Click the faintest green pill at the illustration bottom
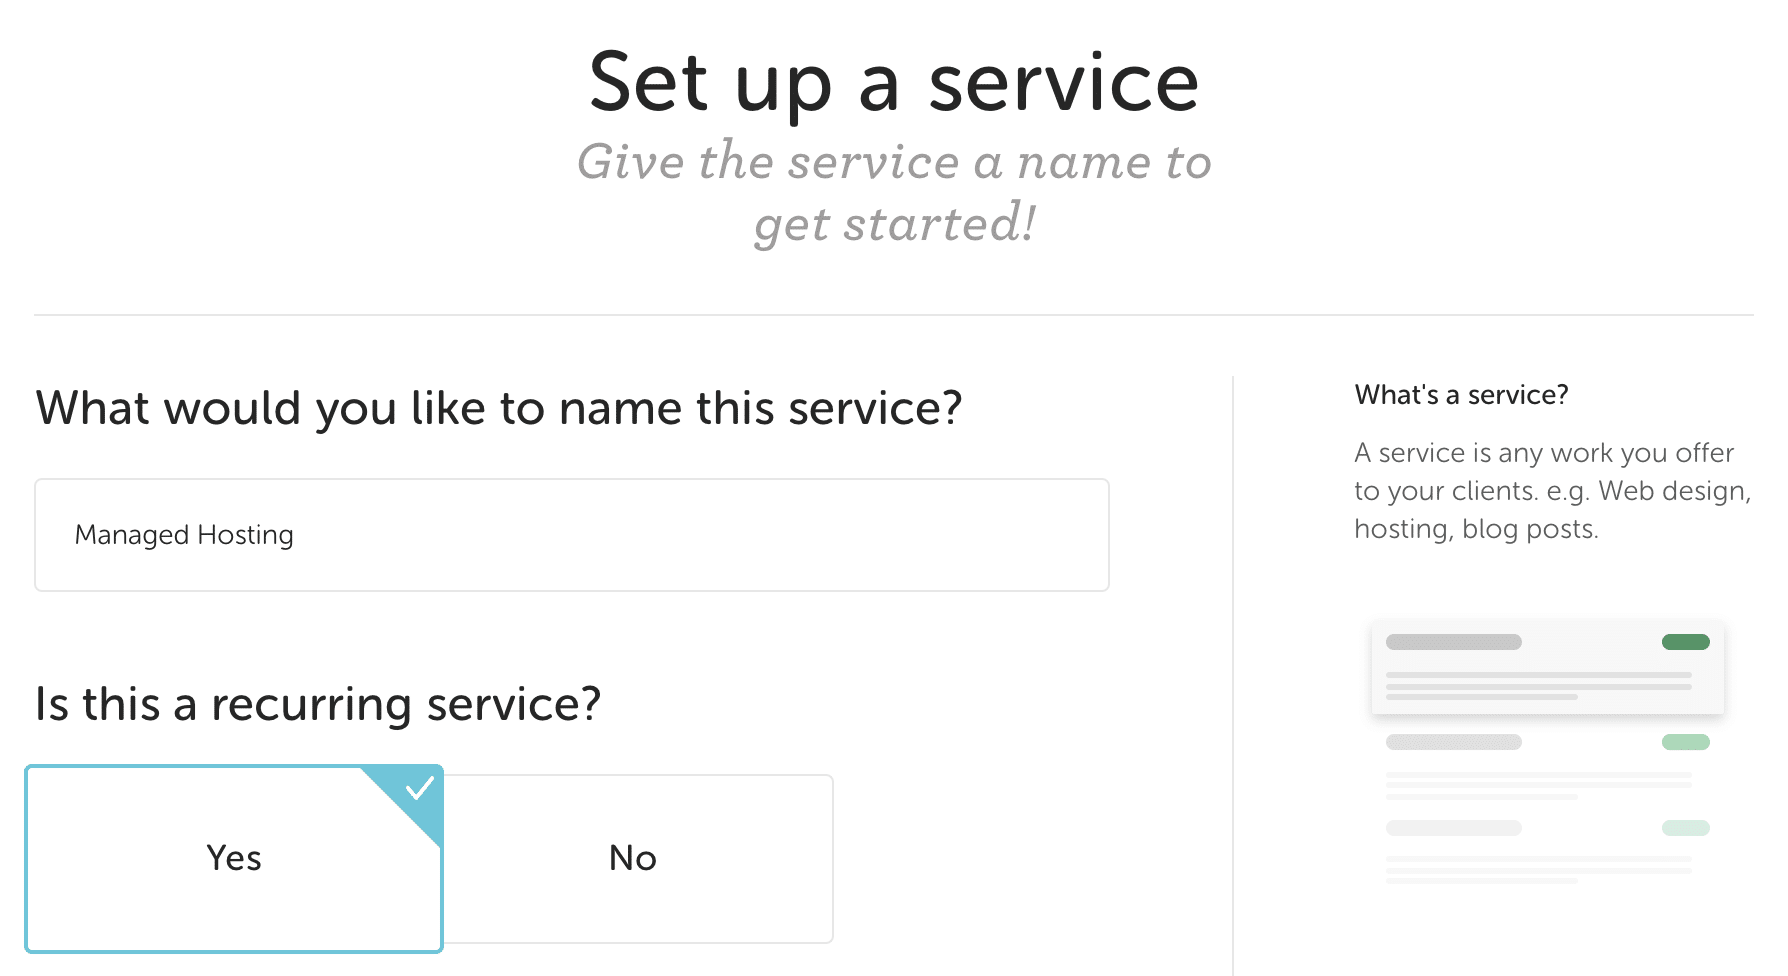 tap(1685, 828)
